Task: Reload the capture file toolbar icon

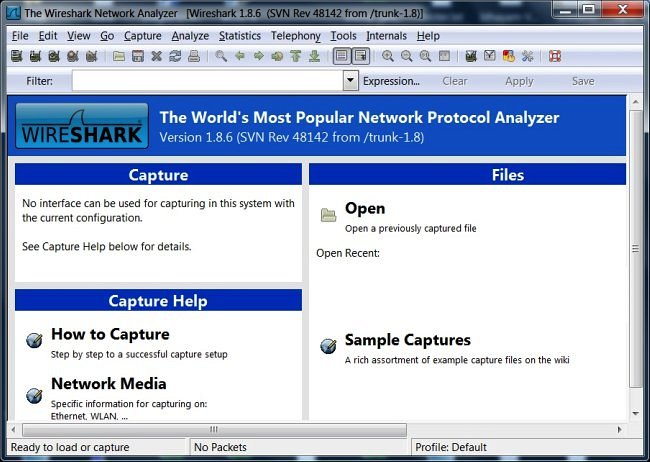Action: [x=175, y=56]
